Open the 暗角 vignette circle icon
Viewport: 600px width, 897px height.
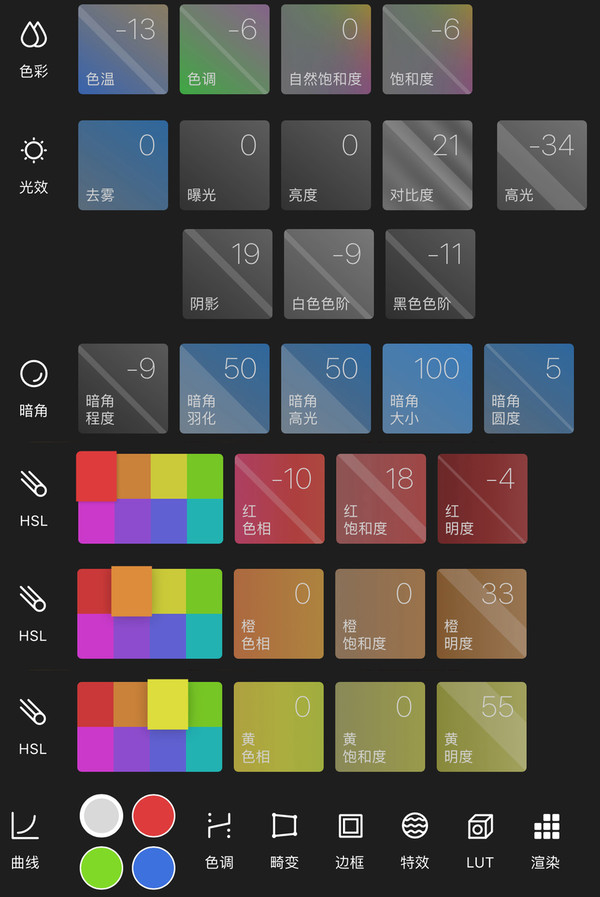pos(33,374)
